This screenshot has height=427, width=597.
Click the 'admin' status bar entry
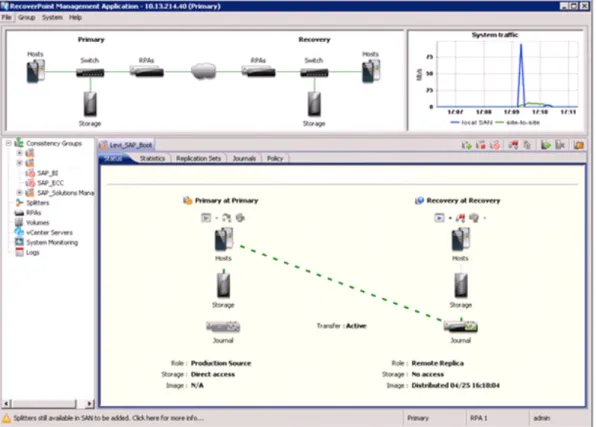click(541, 418)
